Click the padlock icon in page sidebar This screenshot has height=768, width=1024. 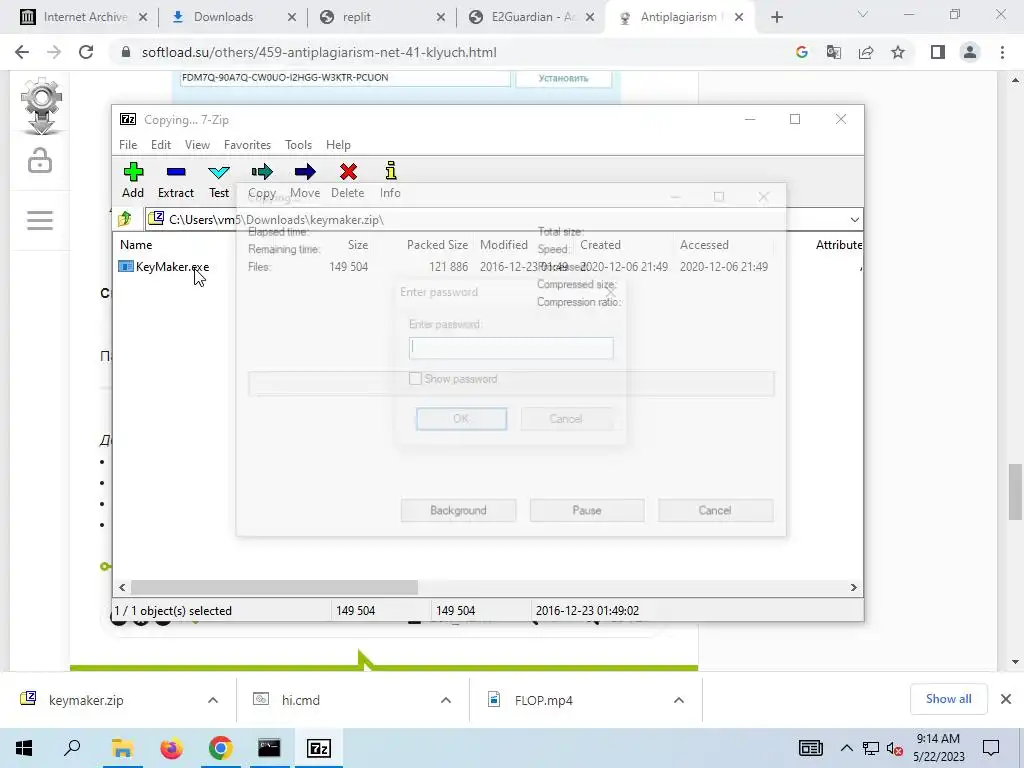(x=40, y=161)
